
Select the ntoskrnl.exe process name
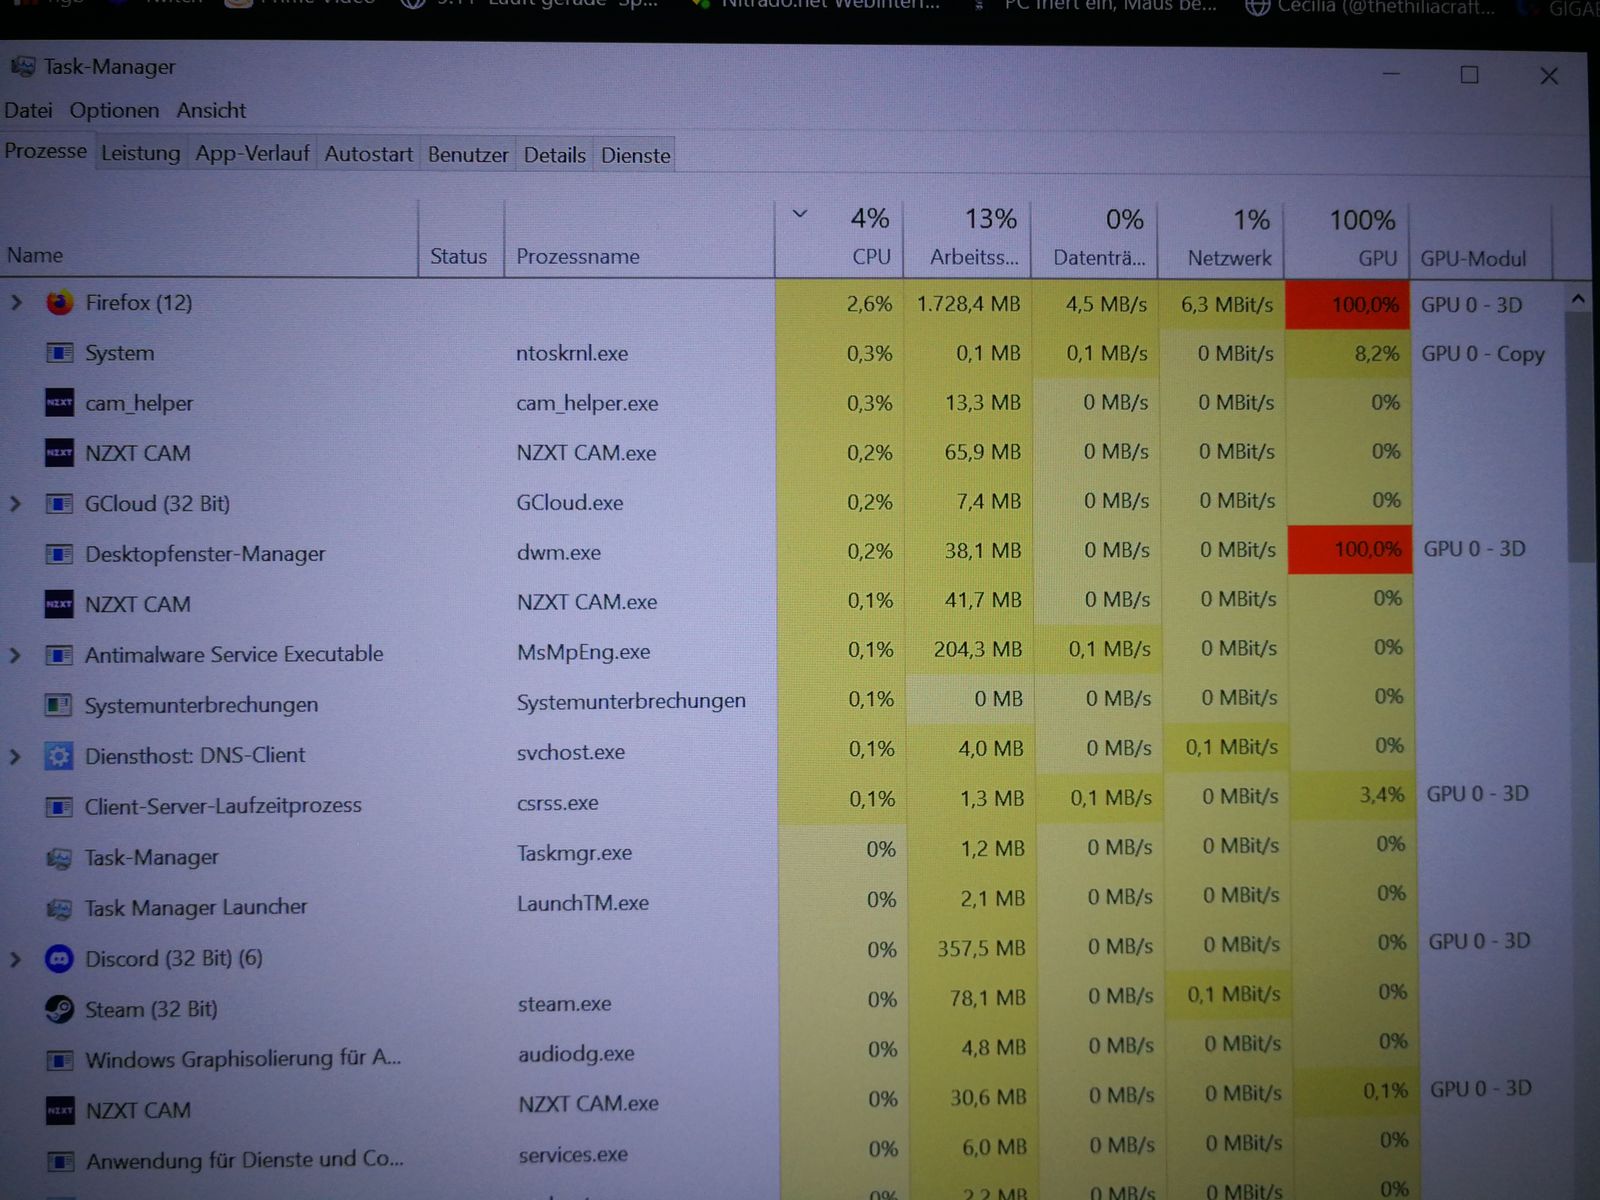(572, 353)
